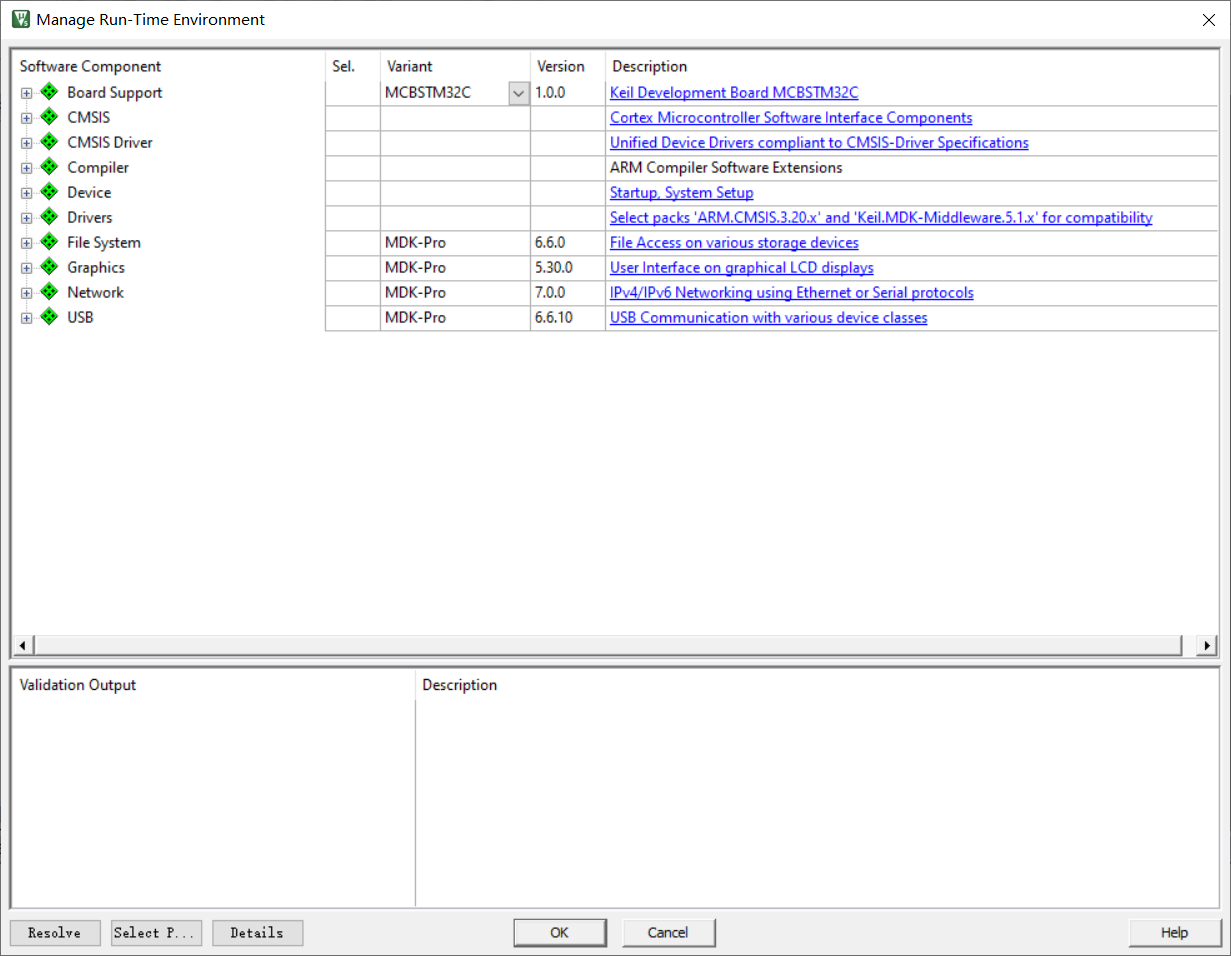1231x956 pixels.
Task: Click the Resolve button
Action: click(55, 933)
